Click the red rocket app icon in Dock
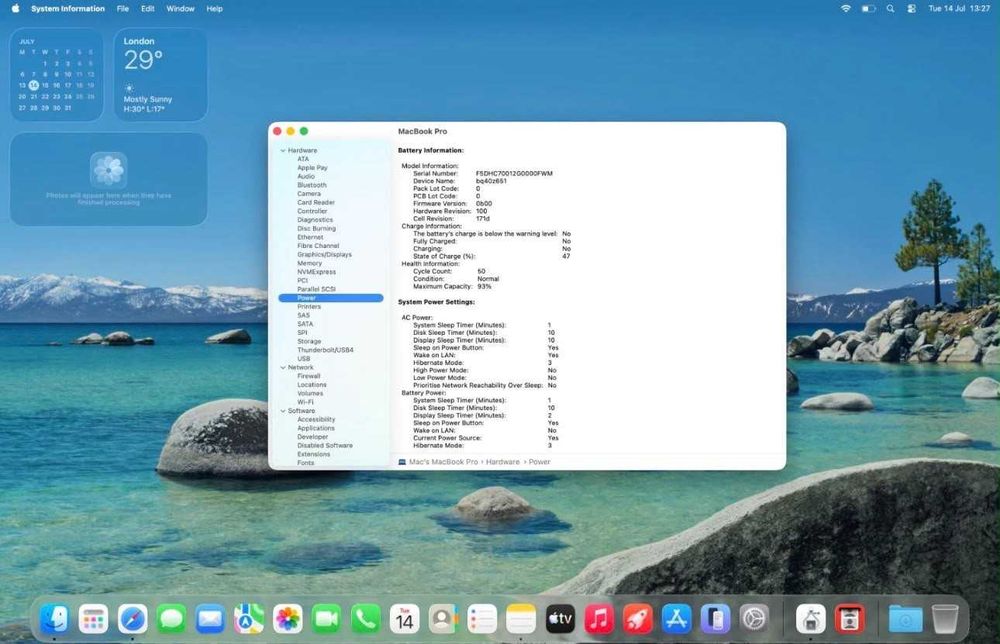This screenshot has height=644, width=1000. [x=638, y=618]
